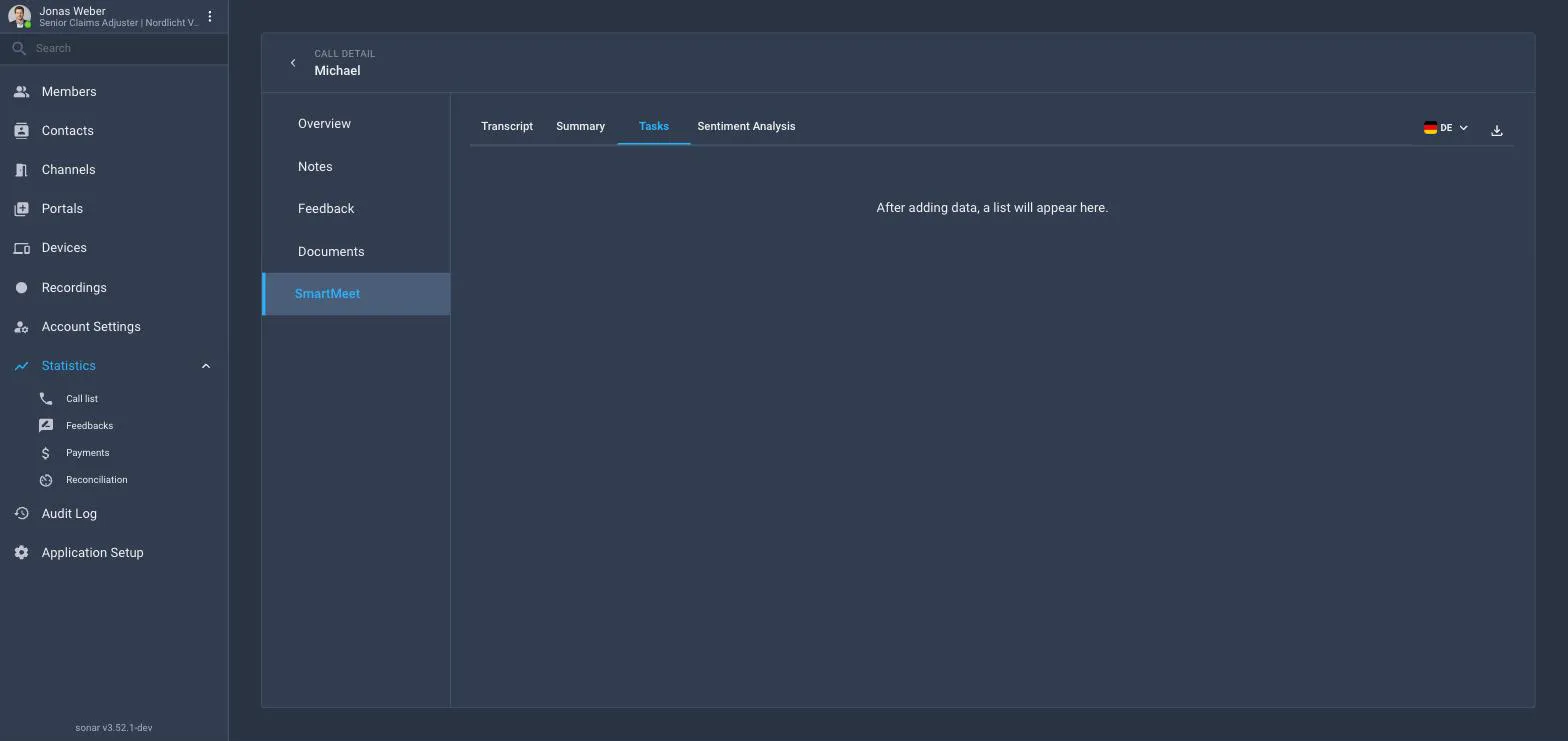Screen dimensions: 1568x741
Task: Click the Contacts icon in sidebar
Action: pos(21,131)
